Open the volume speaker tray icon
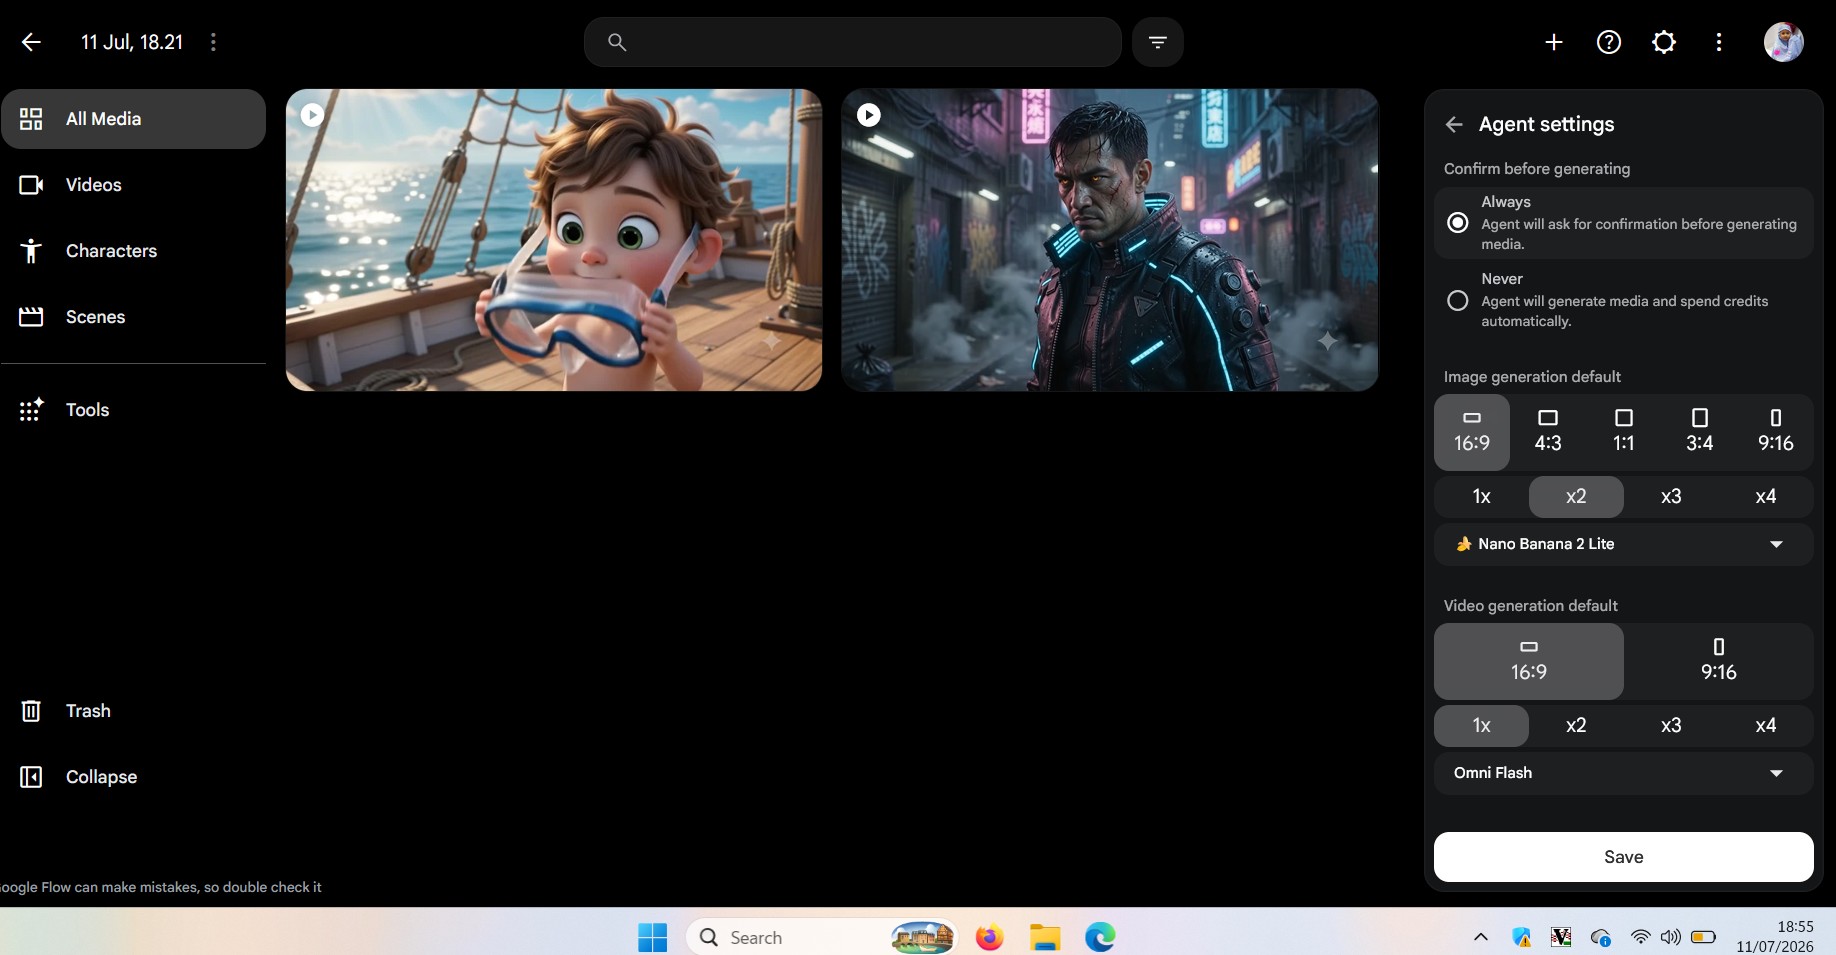The height and width of the screenshot is (955, 1836). (x=1670, y=937)
